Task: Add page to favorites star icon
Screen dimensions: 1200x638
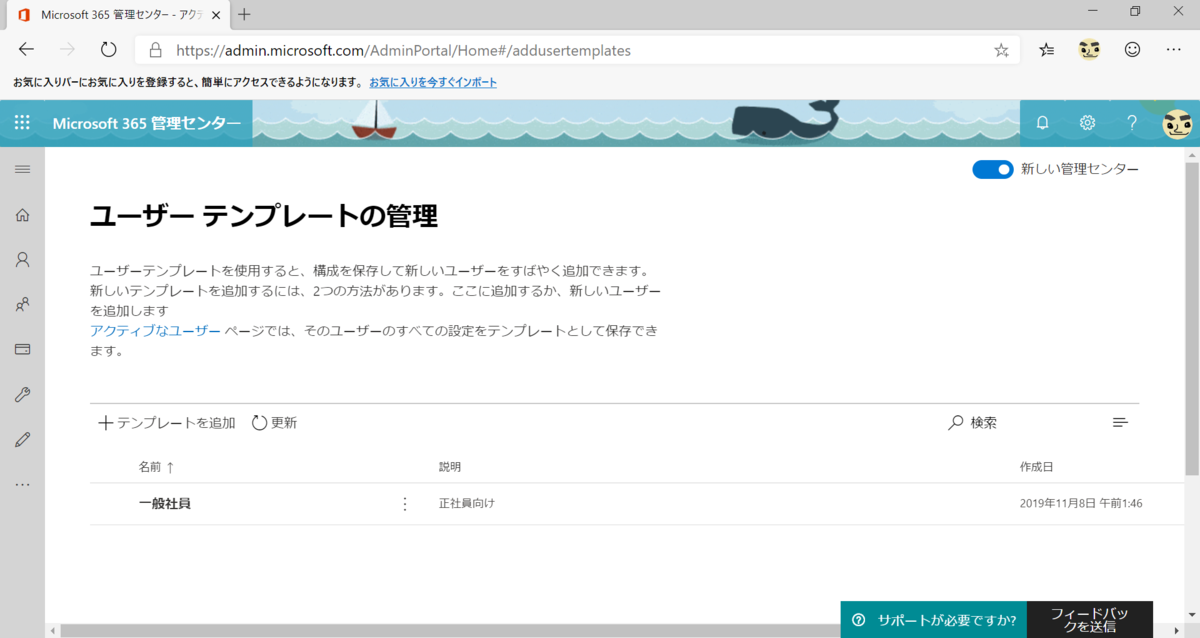Action: (1001, 50)
